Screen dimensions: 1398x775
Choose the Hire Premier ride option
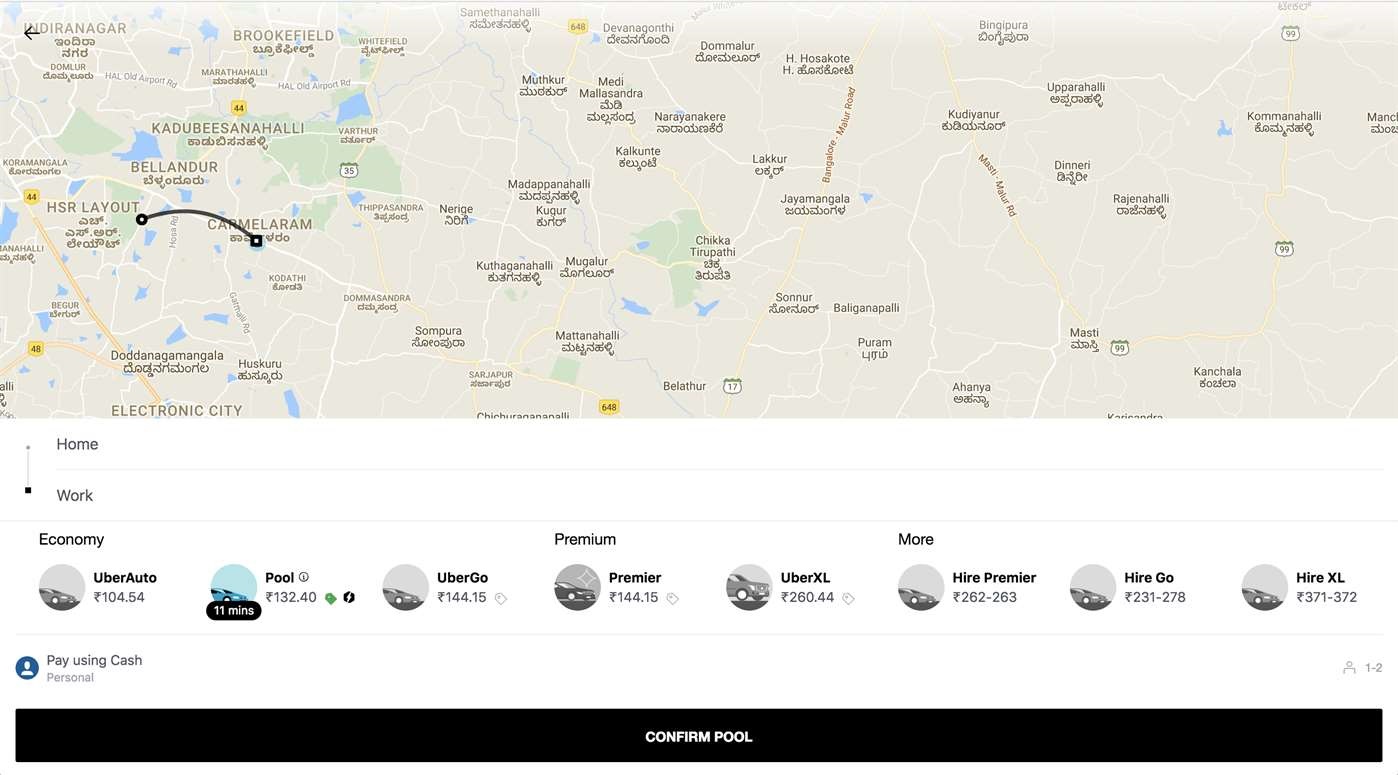968,587
